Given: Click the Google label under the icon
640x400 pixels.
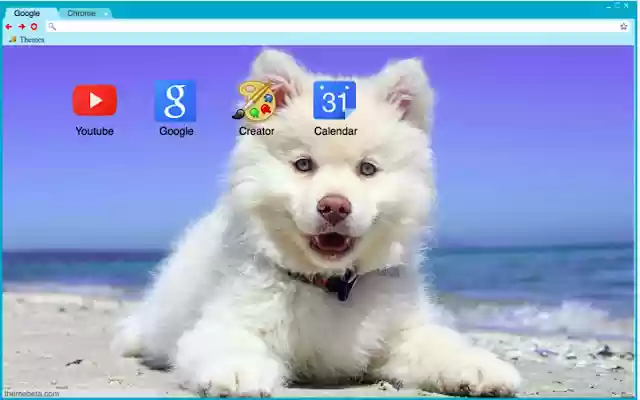Looking at the screenshot, I should coord(176,131).
